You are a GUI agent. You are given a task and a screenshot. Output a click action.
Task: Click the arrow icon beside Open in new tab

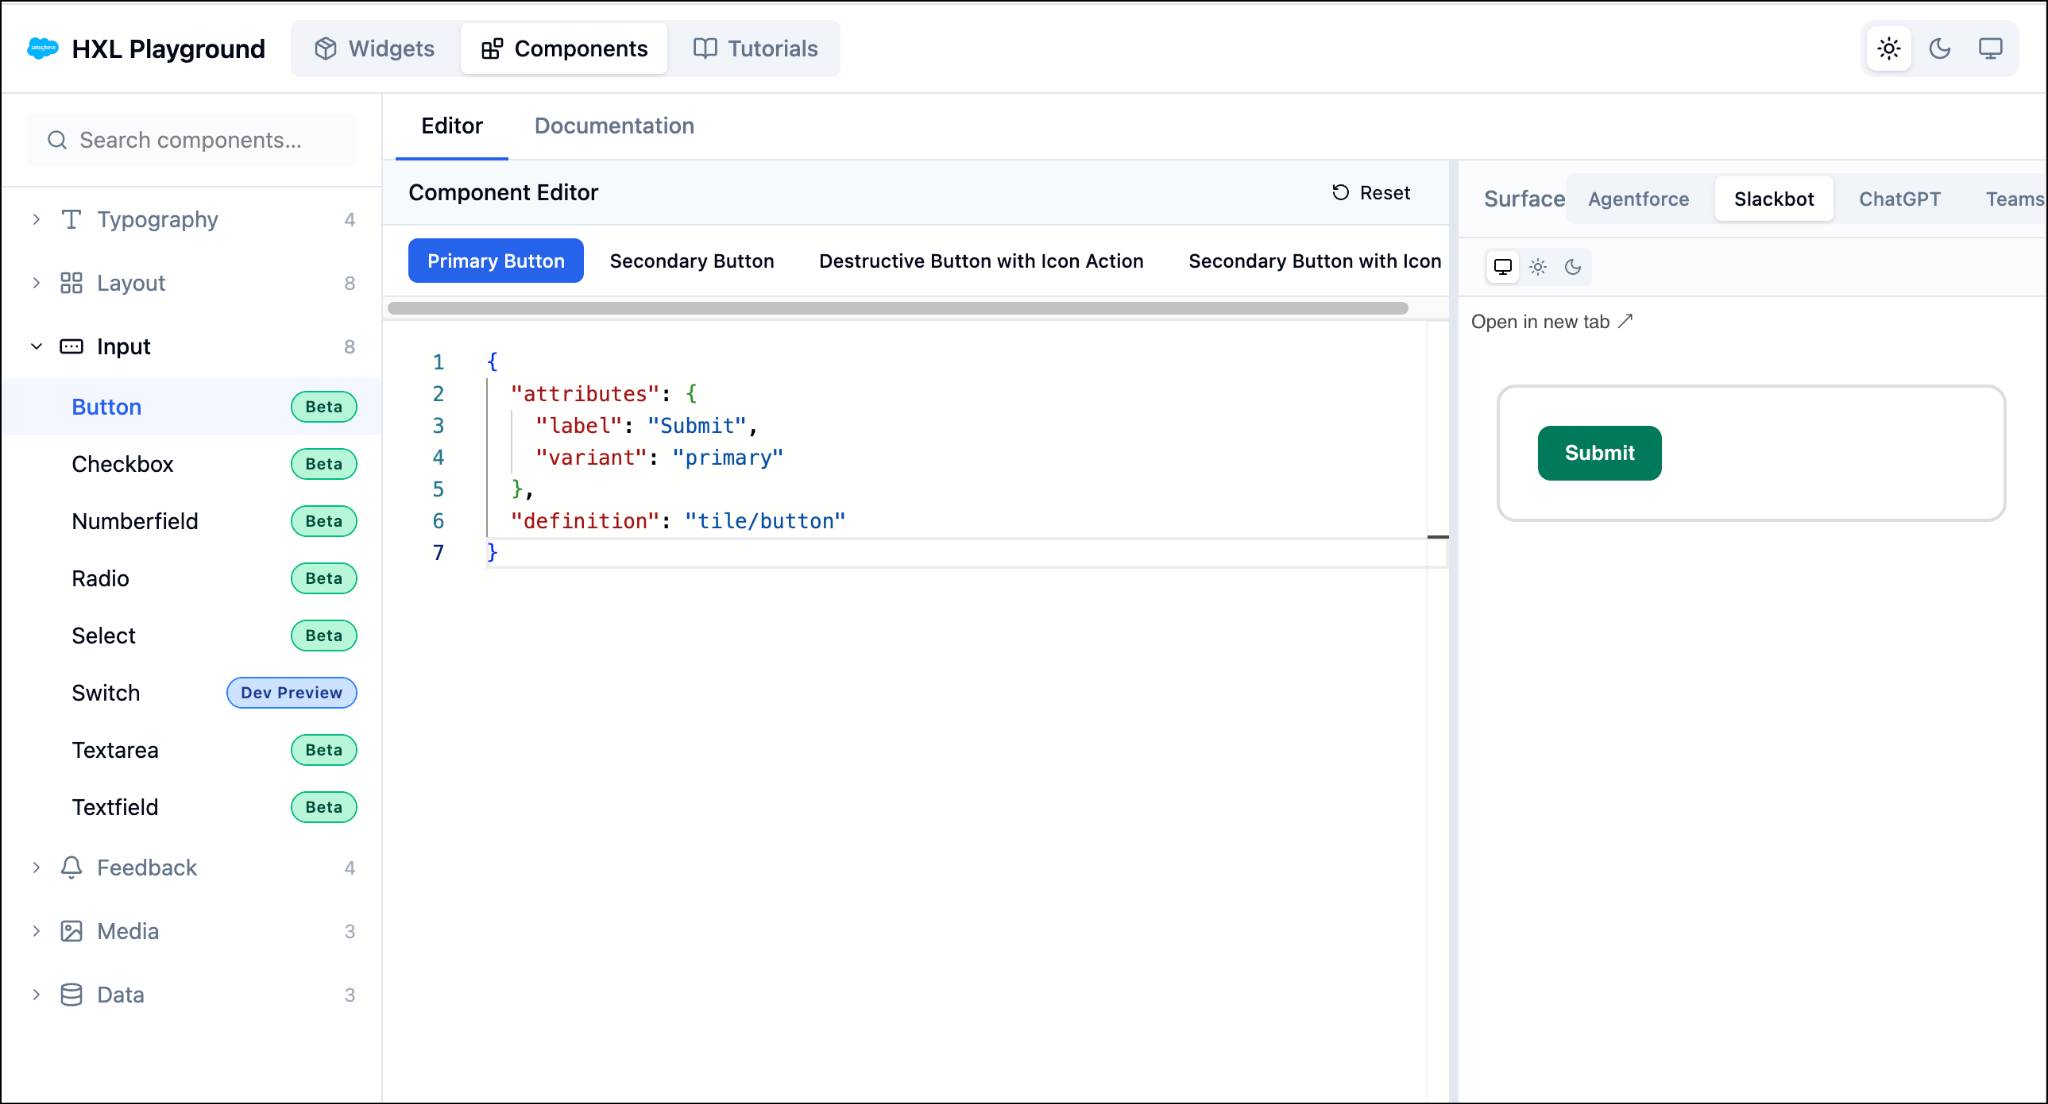1625,321
